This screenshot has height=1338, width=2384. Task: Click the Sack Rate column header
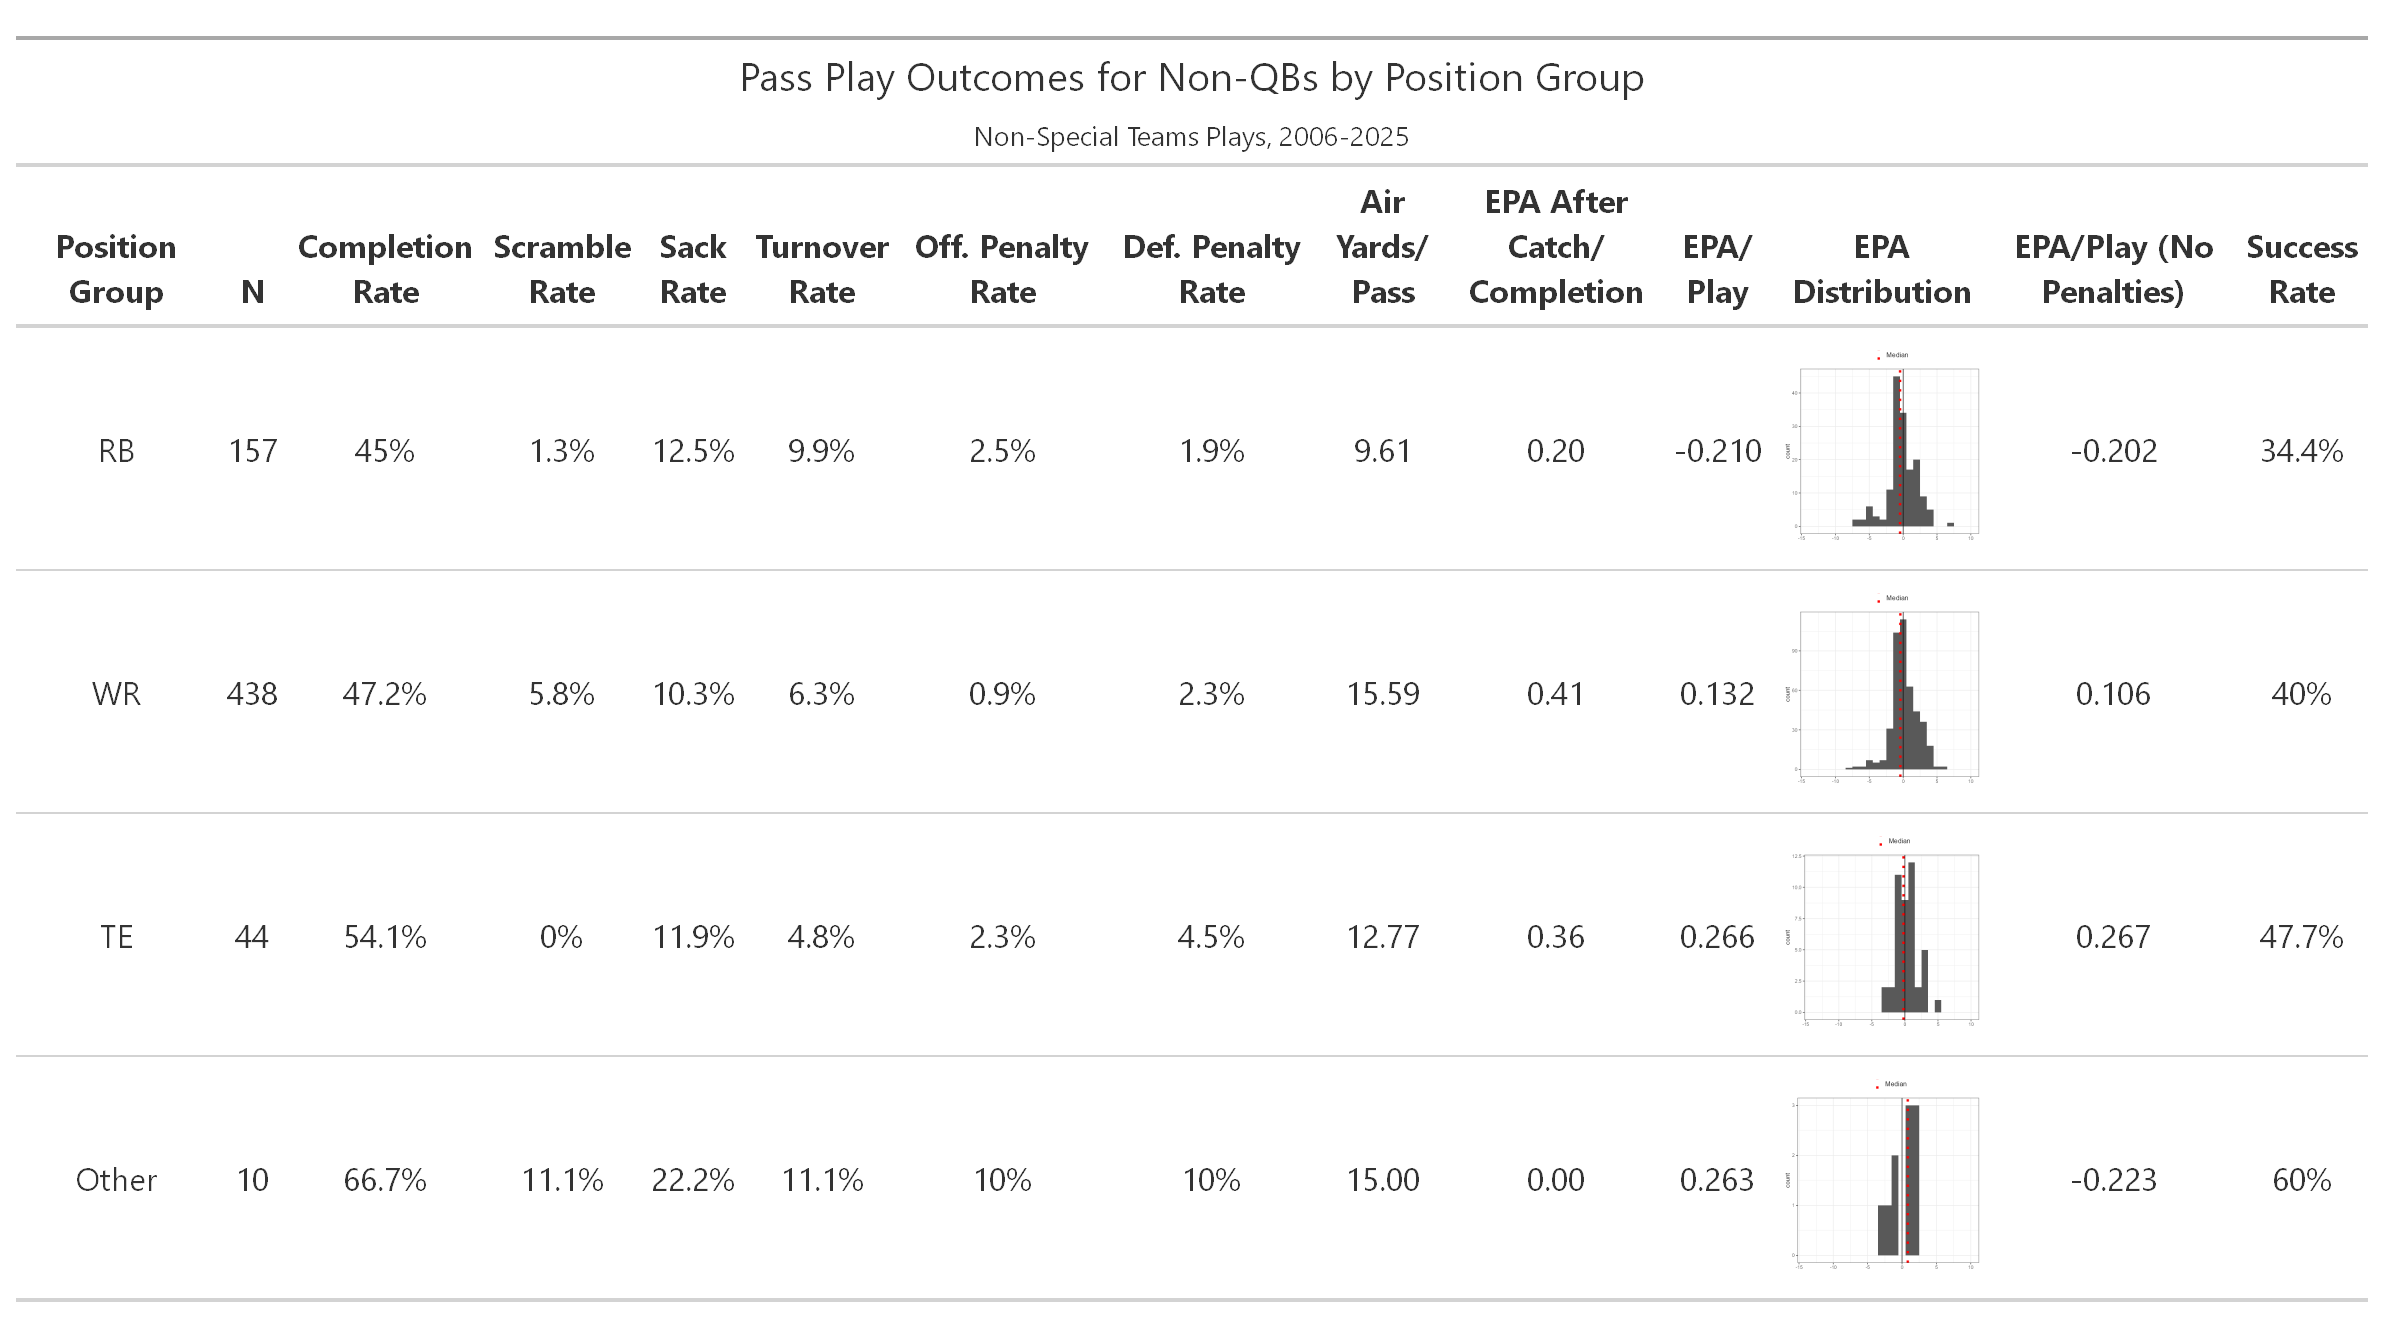tap(693, 269)
